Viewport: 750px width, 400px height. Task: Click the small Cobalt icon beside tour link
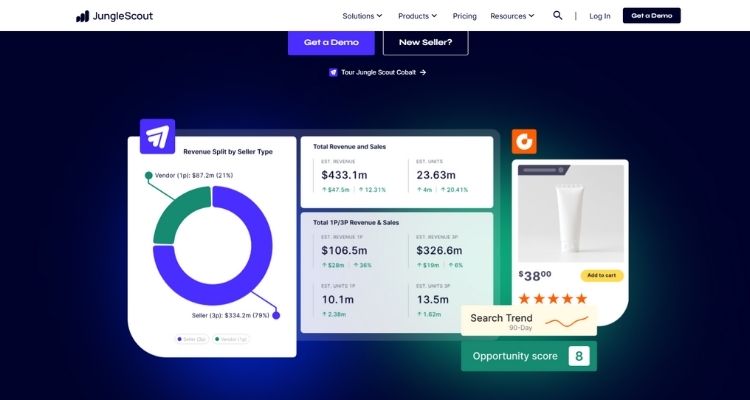click(x=333, y=72)
